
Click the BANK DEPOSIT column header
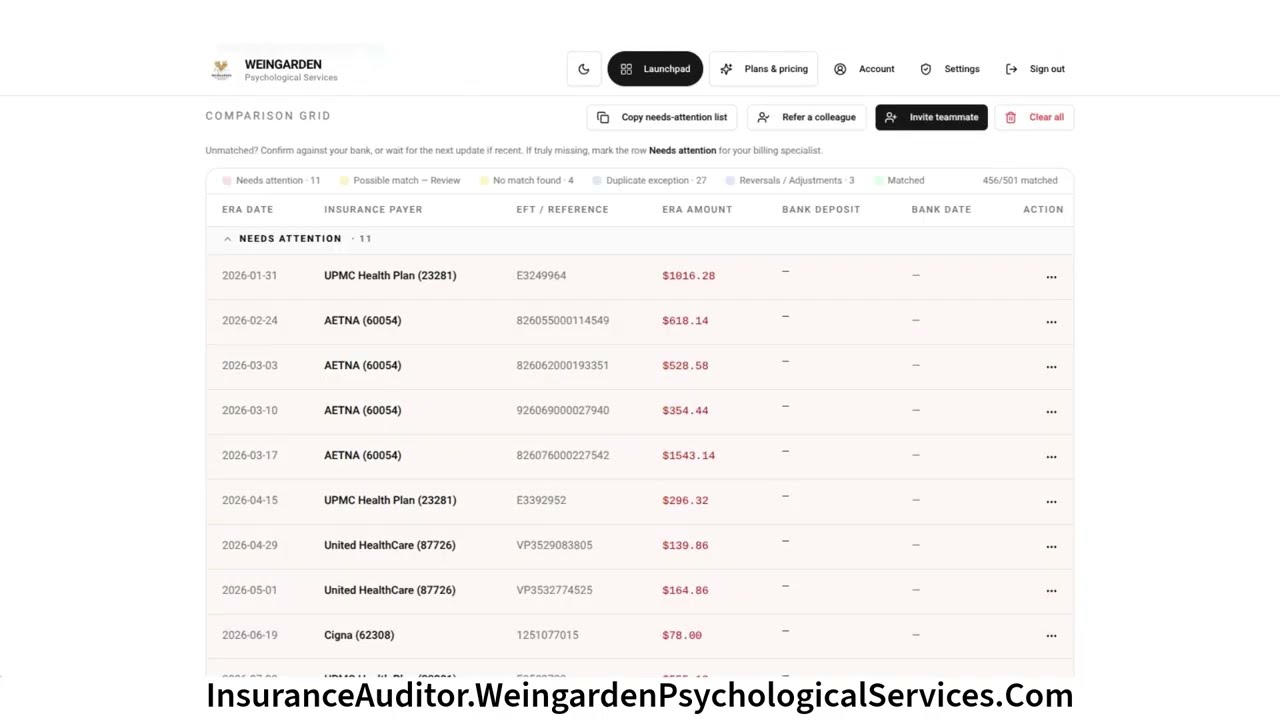[821, 209]
